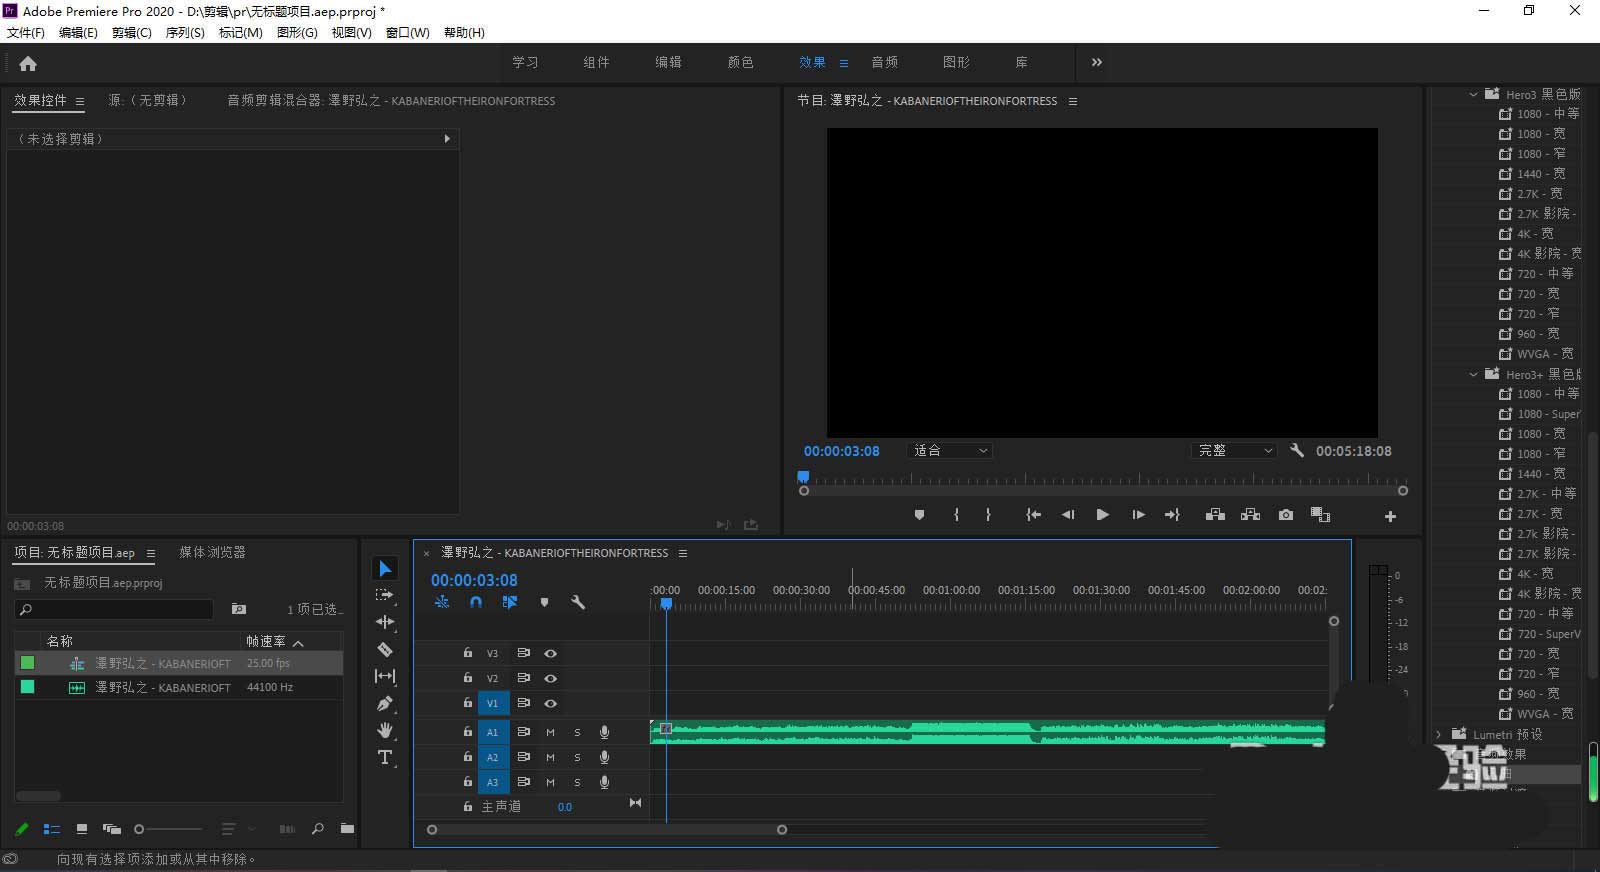Viewport: 1600px width, 872px height.
Task: Click the project panel search field
Action: click(120, 609)
